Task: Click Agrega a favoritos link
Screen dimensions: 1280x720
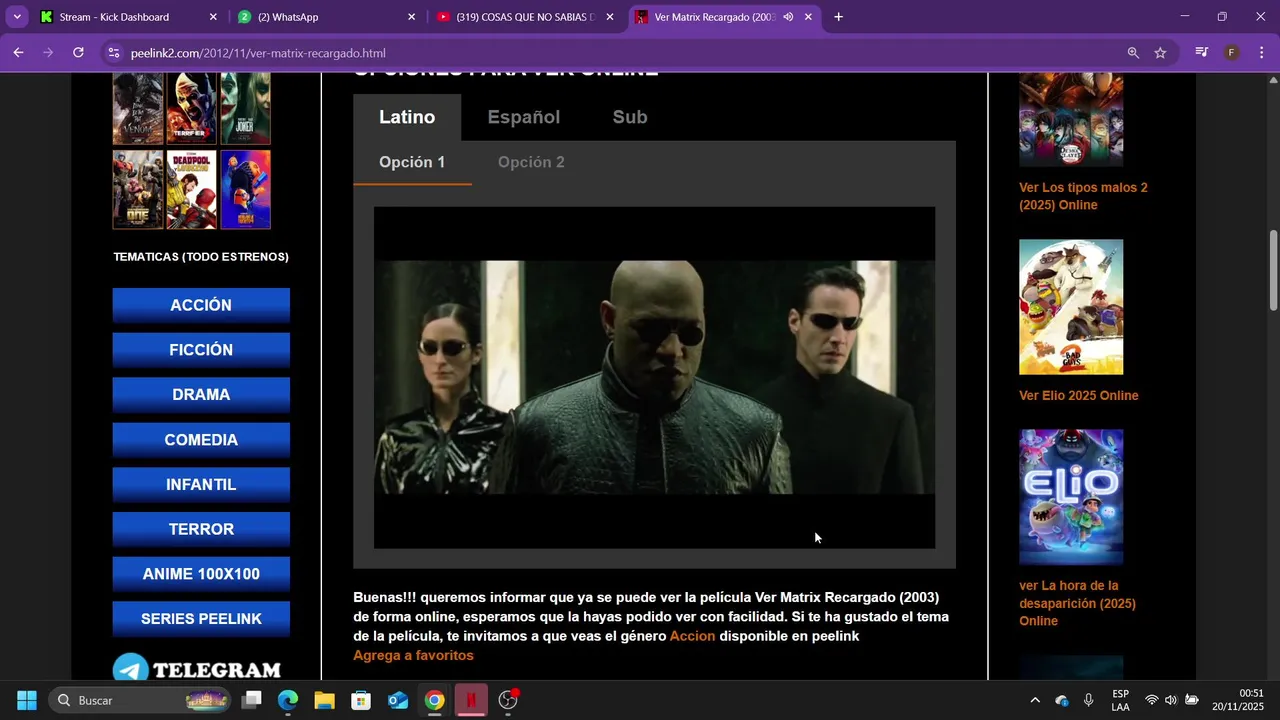Action: (413, 655)
